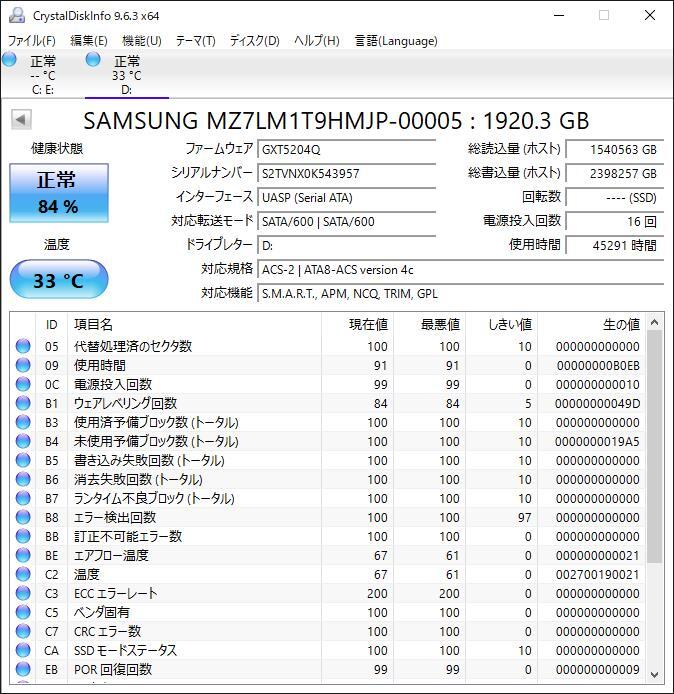Open the 言語(Language) menu
Viewport: 674px width, 694px height.
point(396,41)
